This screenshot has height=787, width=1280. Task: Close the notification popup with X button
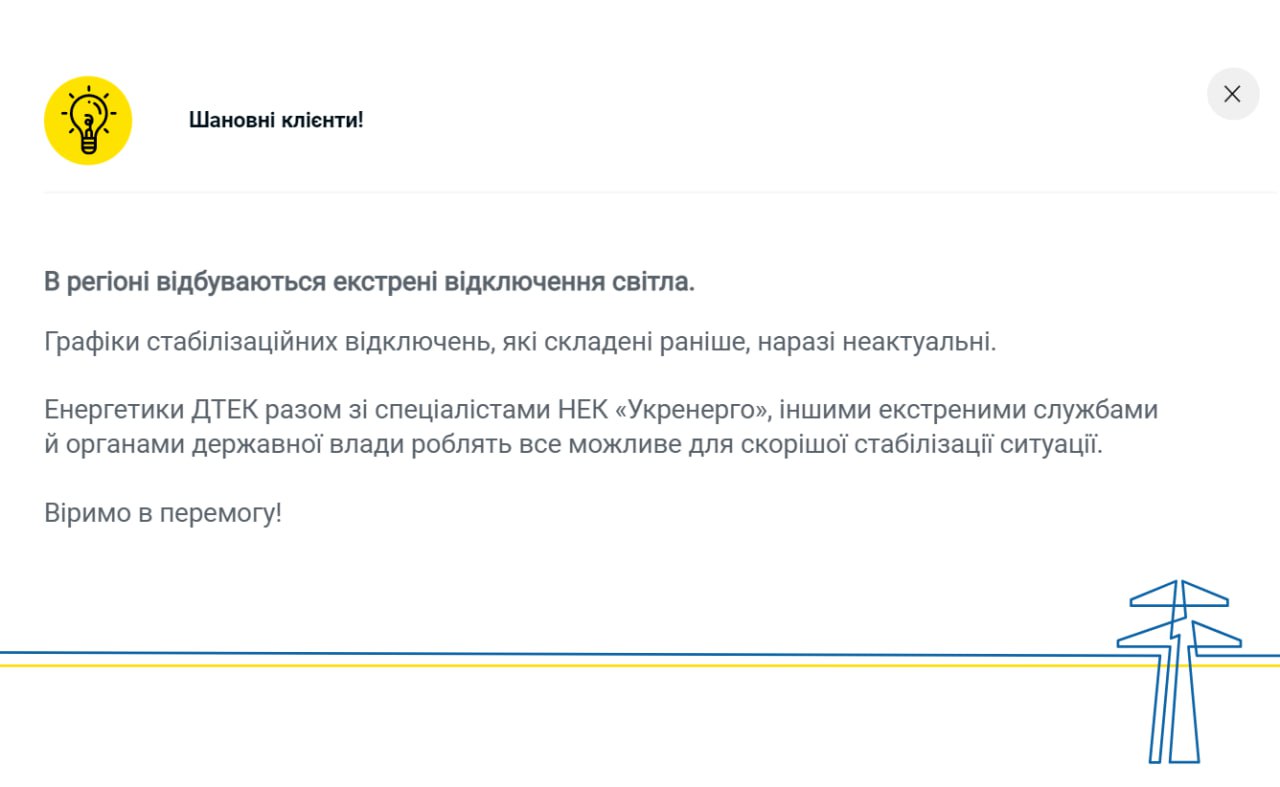point(1232,94)
